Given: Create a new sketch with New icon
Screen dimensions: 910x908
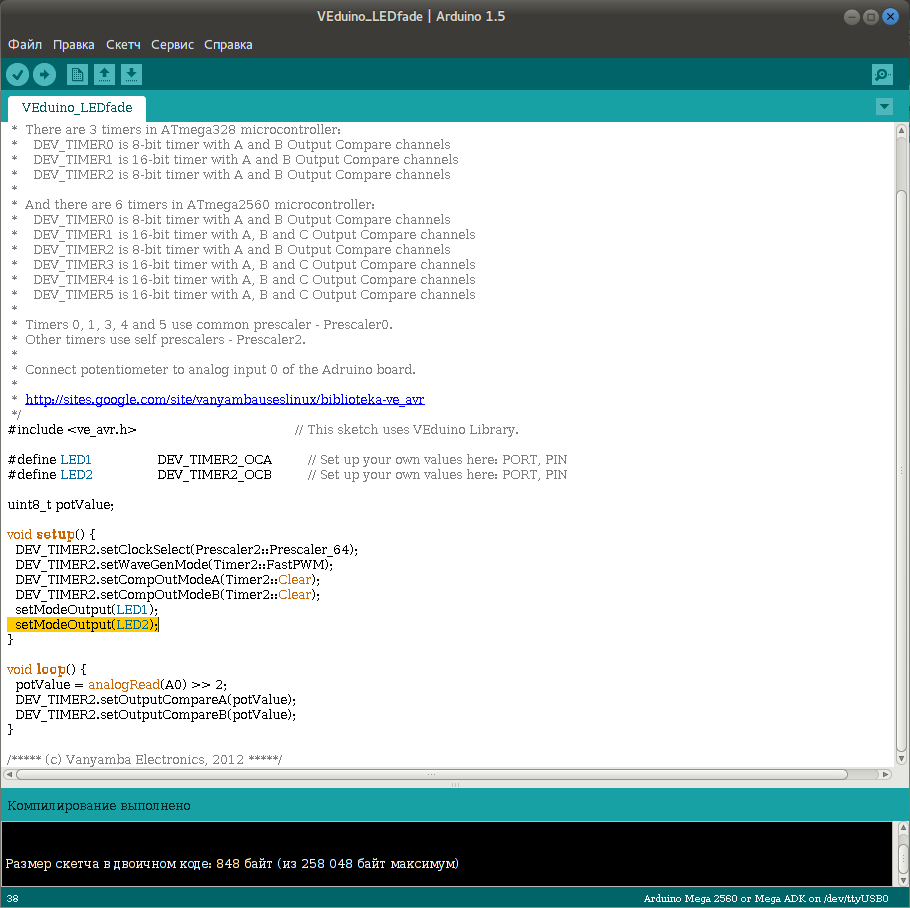Looking at the screenshot, I should click(x=77, y=74).
